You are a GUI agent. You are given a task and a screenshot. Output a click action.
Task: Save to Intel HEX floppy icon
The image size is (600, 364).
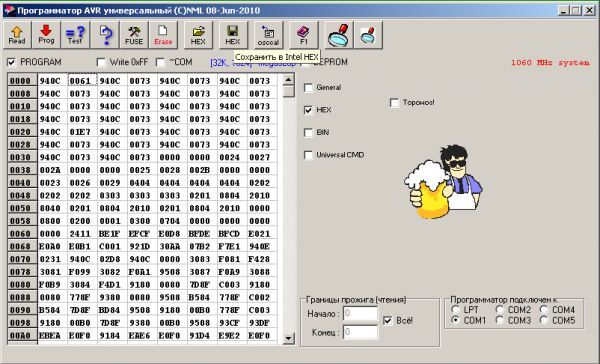233,35
